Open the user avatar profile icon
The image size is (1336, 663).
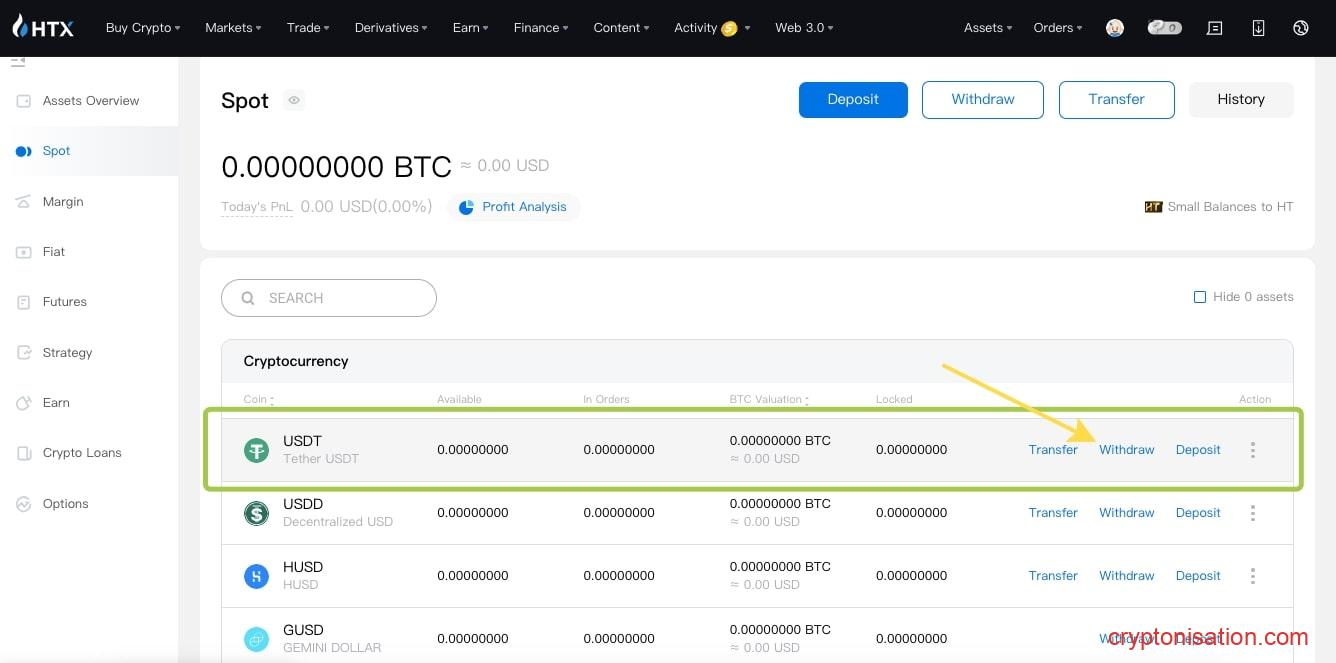tap(1115, 28)
